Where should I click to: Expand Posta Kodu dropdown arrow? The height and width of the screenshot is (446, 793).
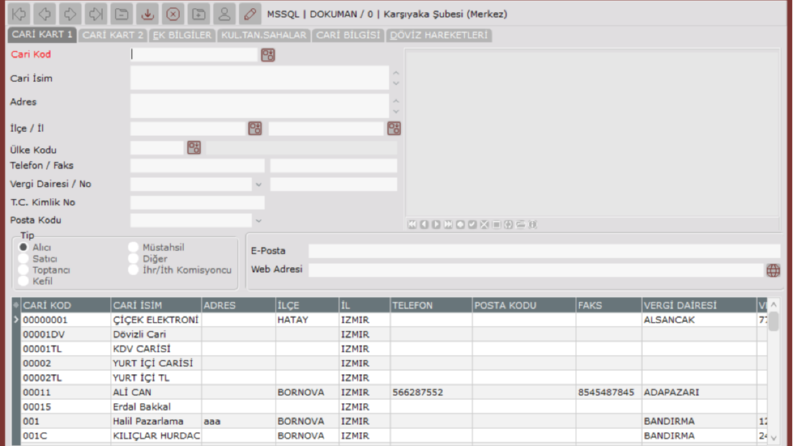pos(258,221)
